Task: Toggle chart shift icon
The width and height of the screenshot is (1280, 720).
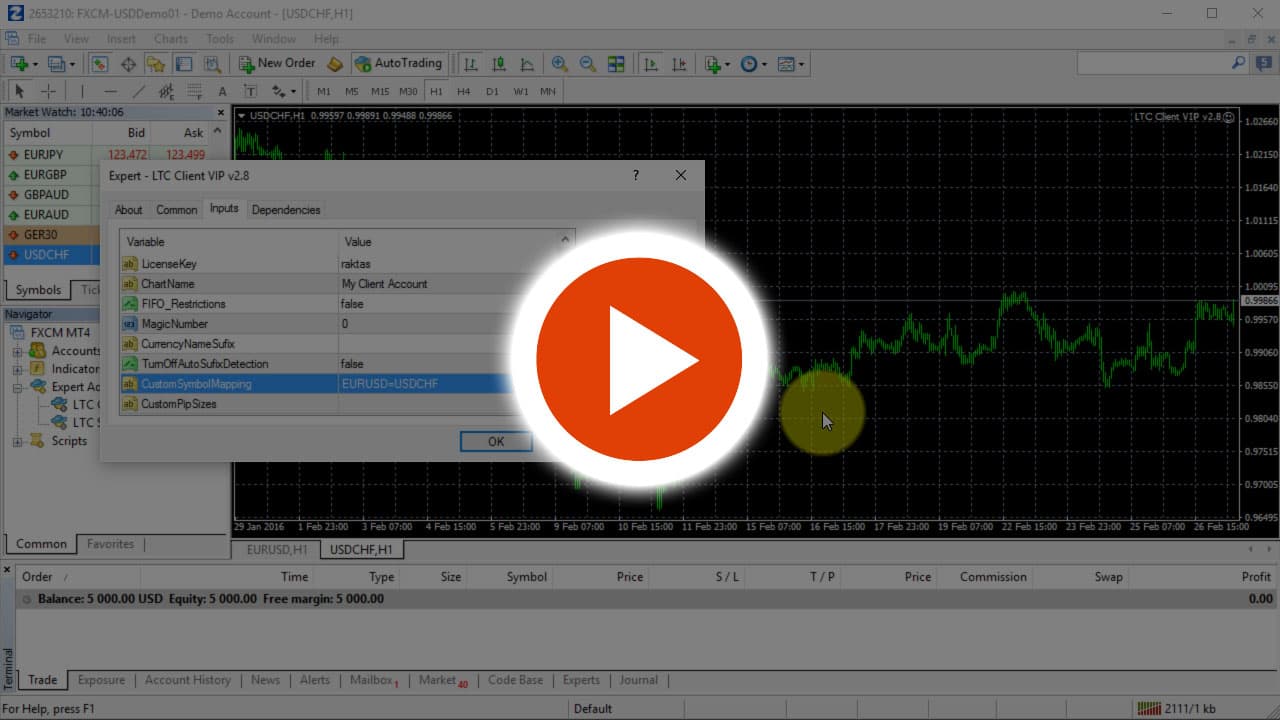Action: pyautogui.click(x=679, y=63)
